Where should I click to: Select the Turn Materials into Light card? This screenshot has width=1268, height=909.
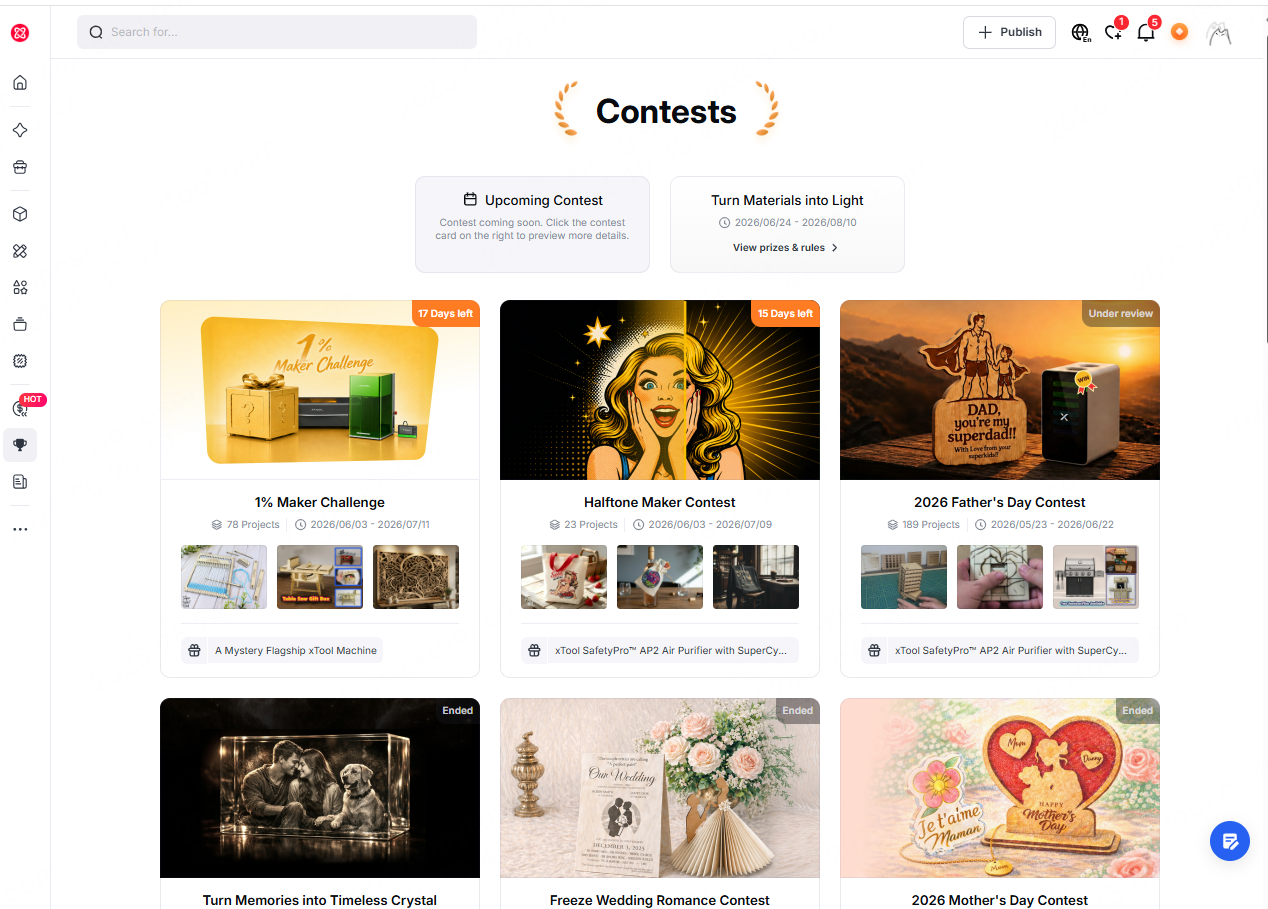[787, 224]
